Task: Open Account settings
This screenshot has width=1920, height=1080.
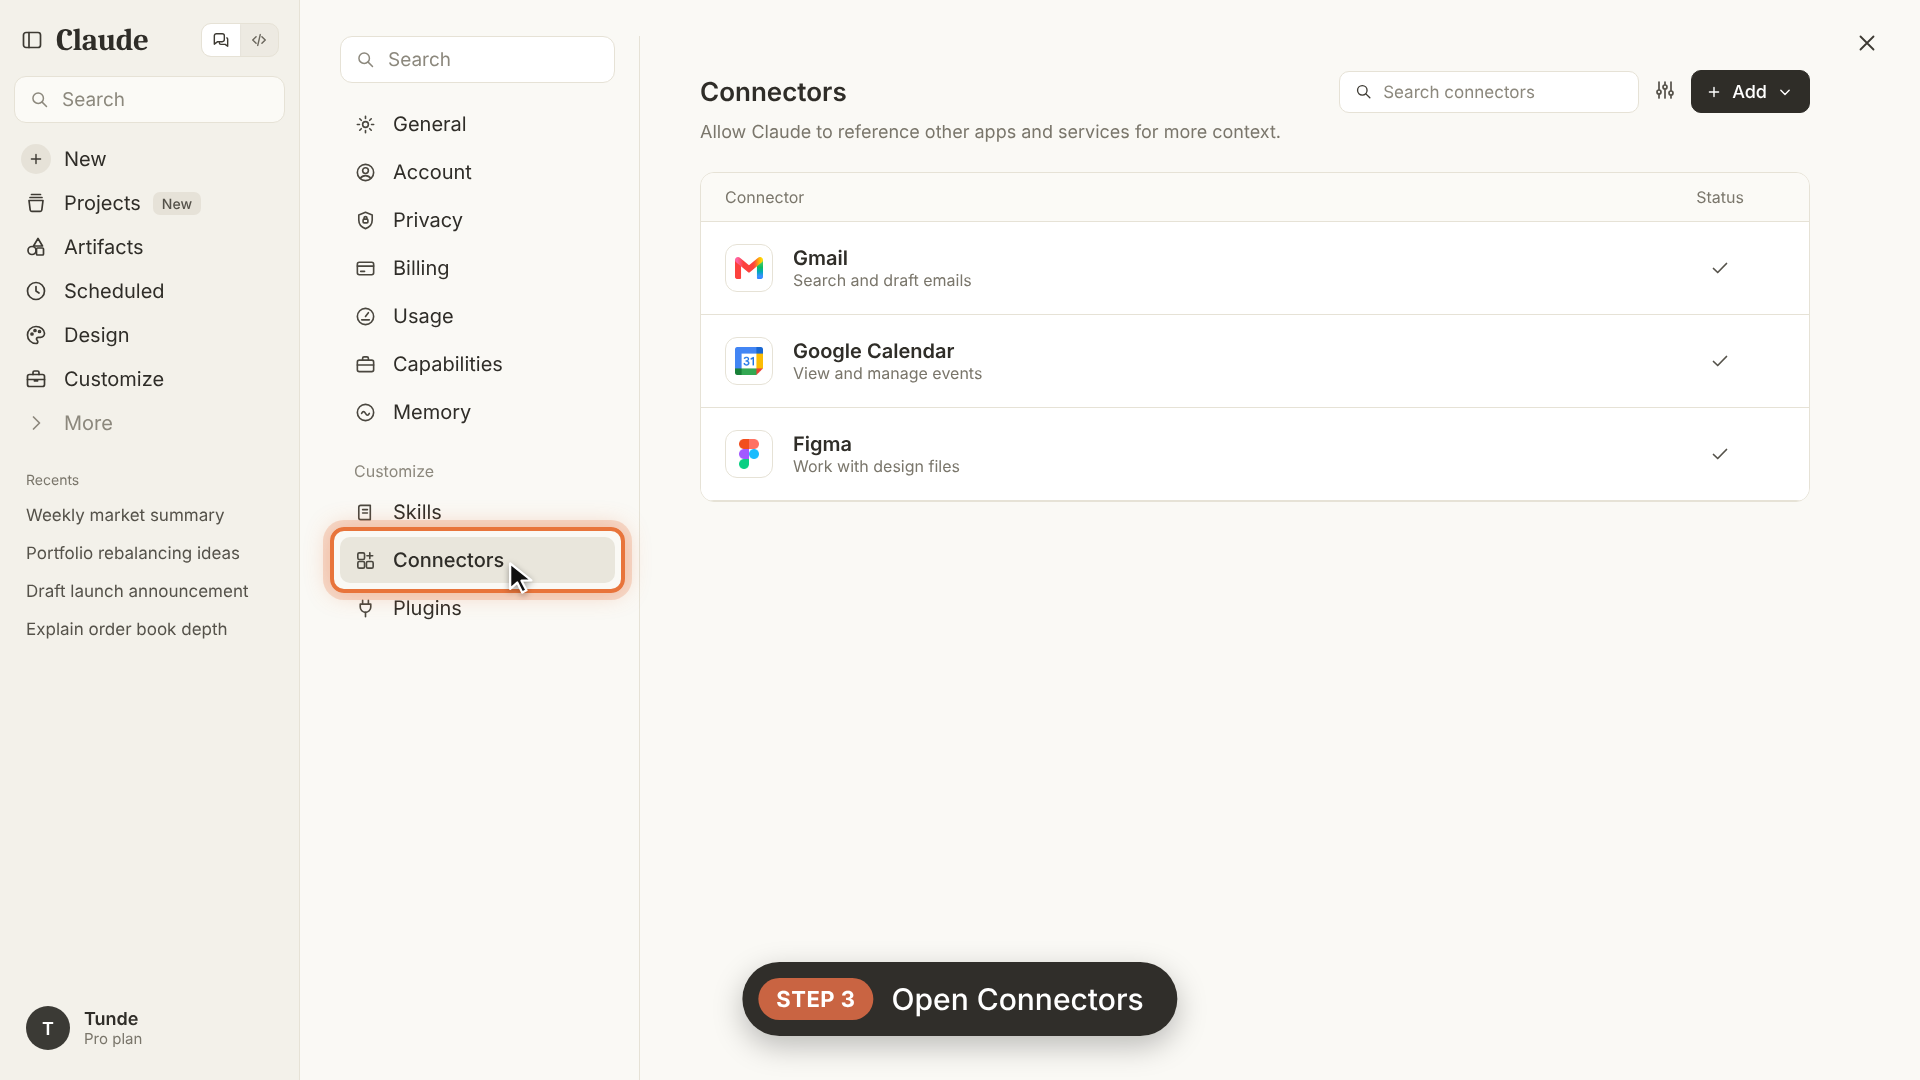Action: coord(477,172)
